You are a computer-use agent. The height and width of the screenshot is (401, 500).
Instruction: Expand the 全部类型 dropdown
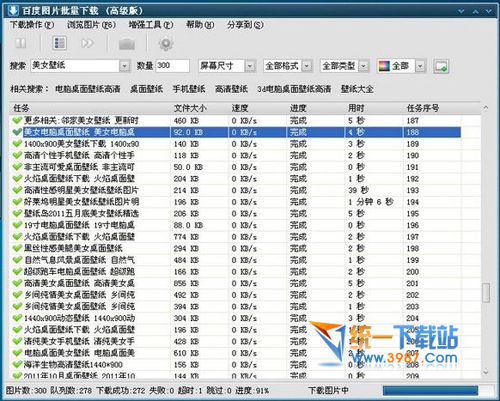[x=364, y=66]
